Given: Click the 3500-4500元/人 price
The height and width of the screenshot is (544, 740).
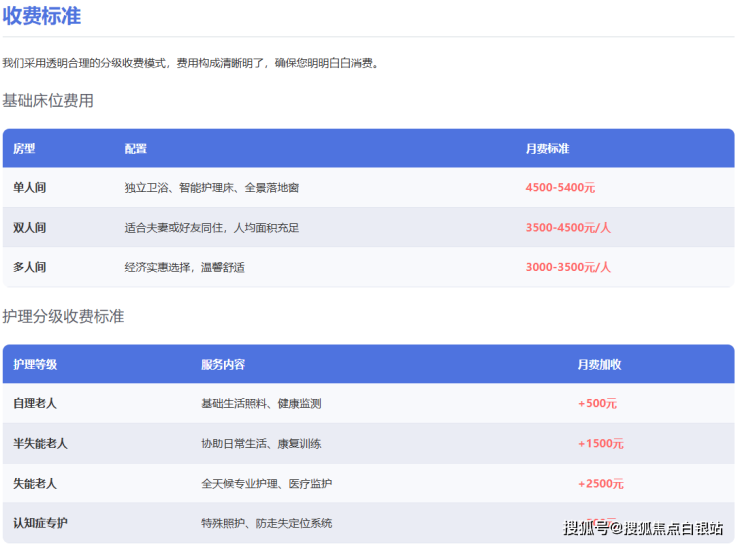Looking at the screenshot, I should point(568,227).
